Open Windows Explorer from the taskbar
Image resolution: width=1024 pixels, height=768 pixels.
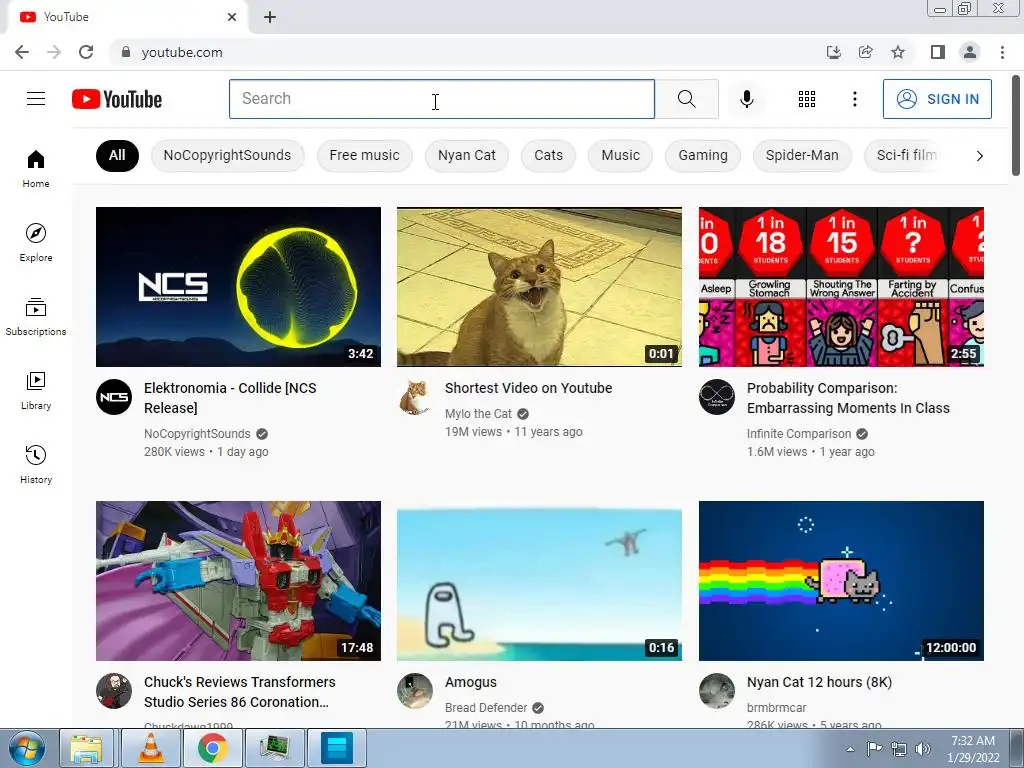(86, 748)
